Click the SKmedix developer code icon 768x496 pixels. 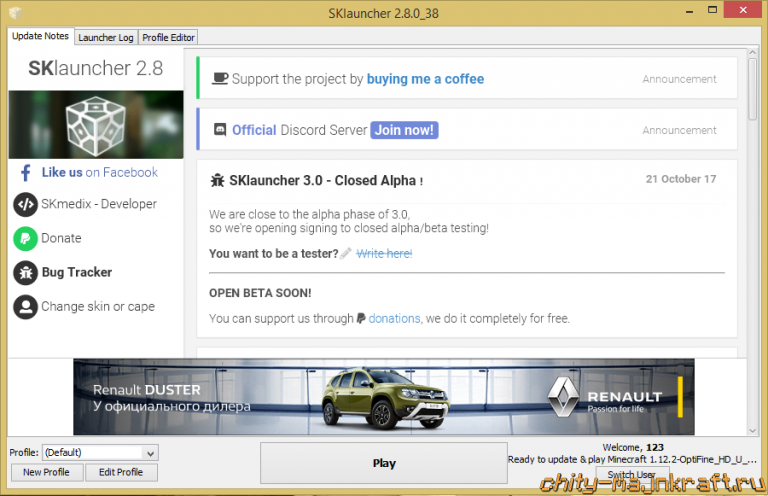pyautogui.click(x=25, y=204)
